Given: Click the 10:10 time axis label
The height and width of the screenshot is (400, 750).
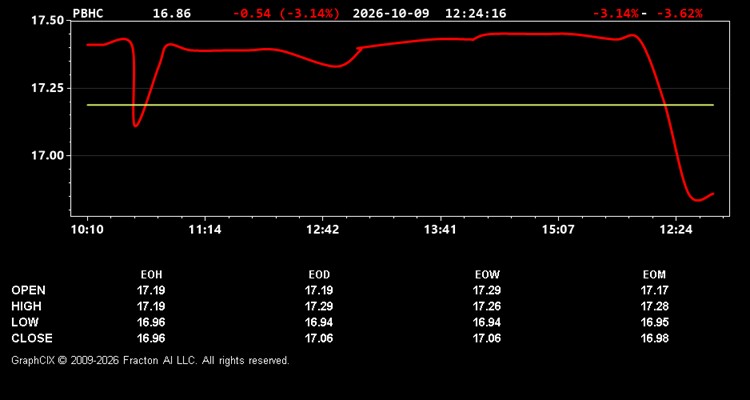Looking at the screenshot, I should [87, 230].
